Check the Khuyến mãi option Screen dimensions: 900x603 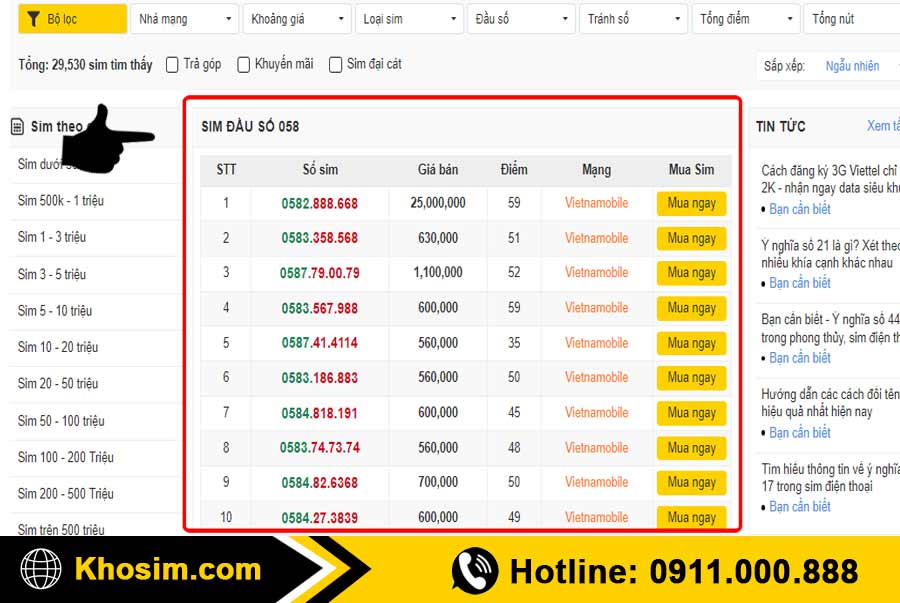pos(244,64)
